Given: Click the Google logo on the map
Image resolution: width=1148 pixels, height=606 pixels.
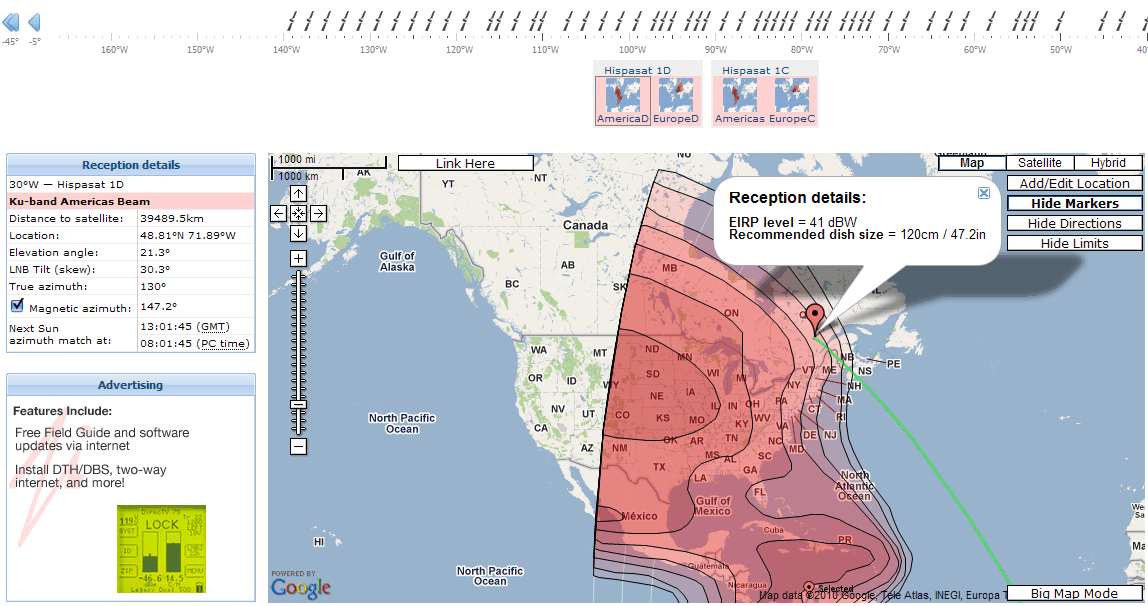Looking at the screenshot, I should pos(301,587).
